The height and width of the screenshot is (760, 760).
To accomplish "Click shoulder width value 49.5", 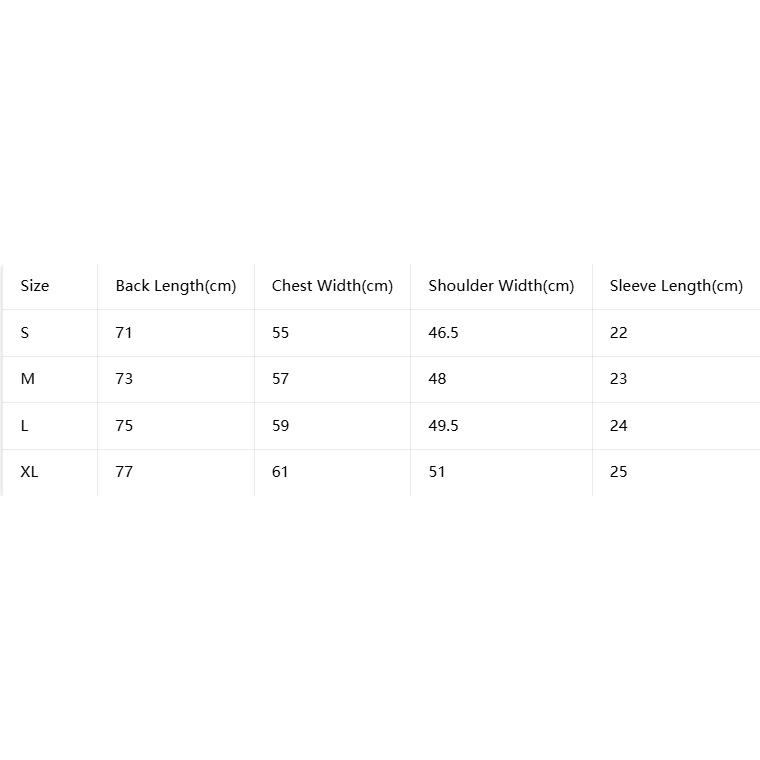I will click(x=443, y=426).
